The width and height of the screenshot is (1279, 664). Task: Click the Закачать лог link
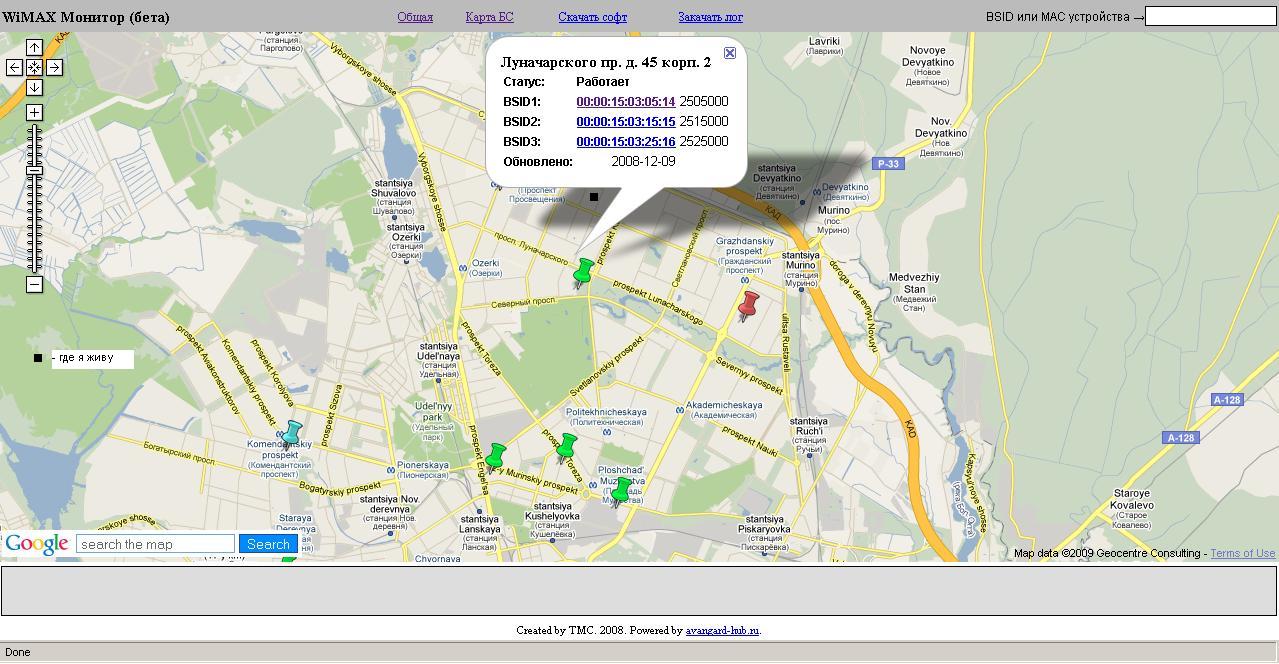tap(710, 17)
